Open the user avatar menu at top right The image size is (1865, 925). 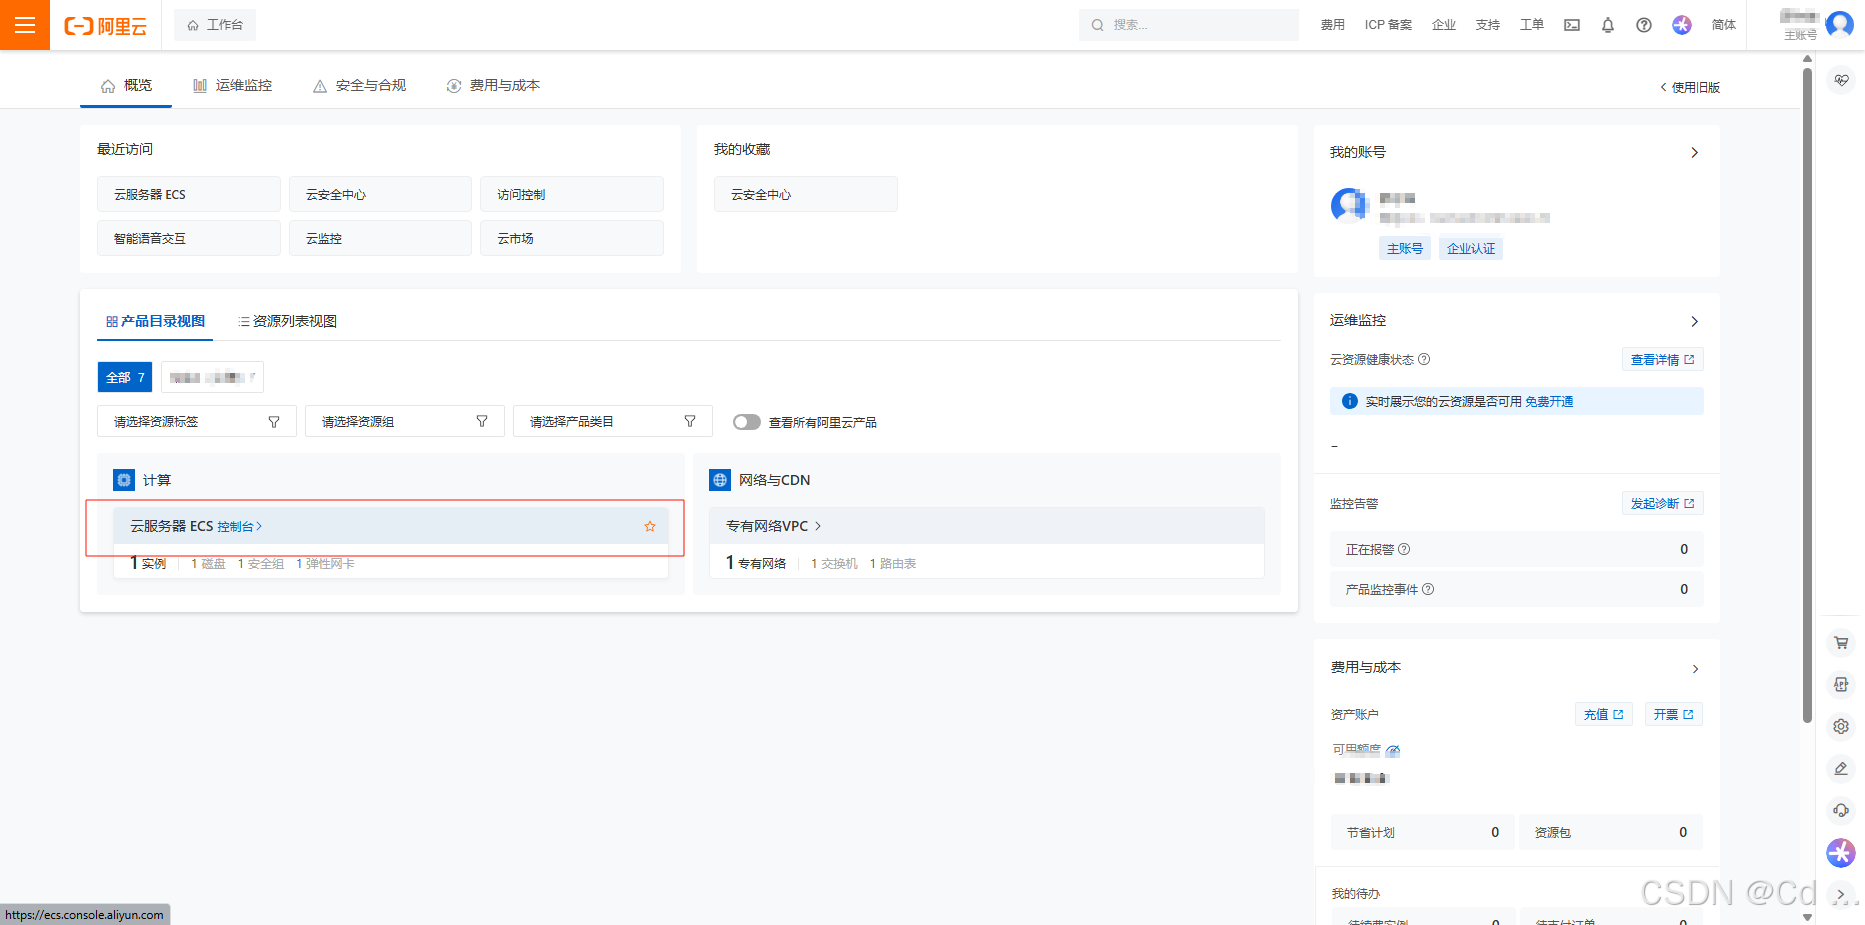(x=1840, y=24)
